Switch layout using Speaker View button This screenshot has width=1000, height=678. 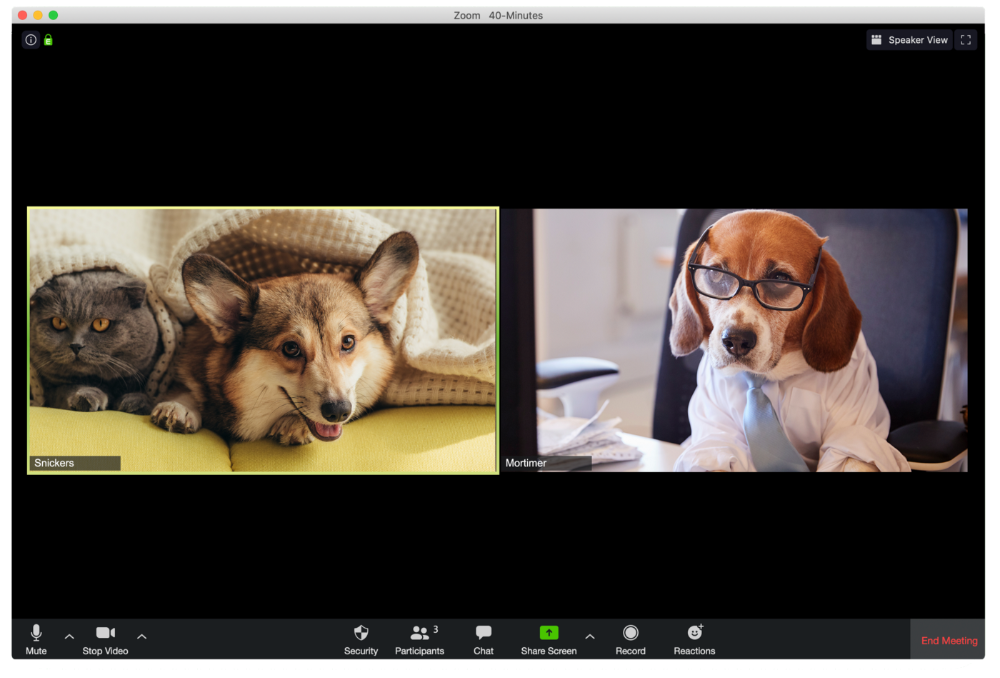909,40
